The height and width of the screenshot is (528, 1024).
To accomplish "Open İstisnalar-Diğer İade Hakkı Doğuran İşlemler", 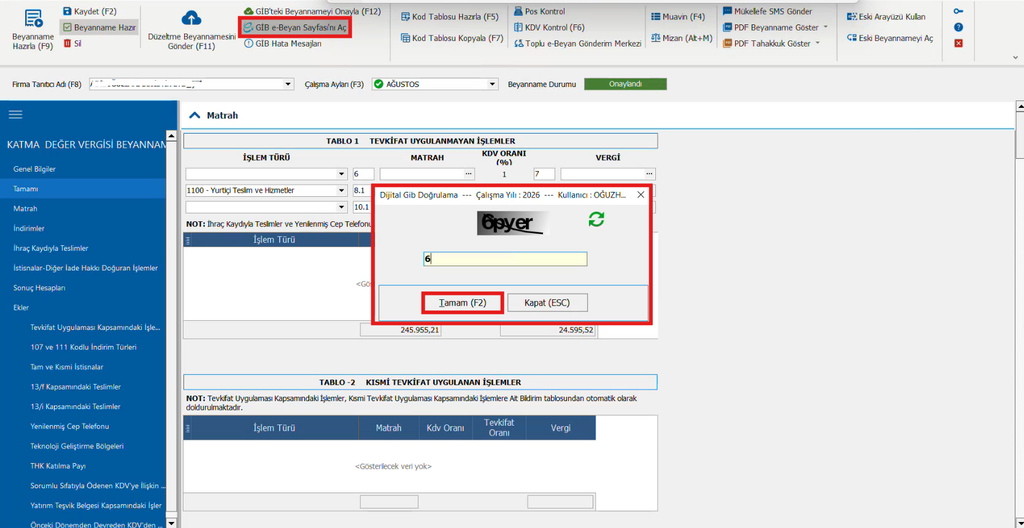I will click(x=85, y=268).
